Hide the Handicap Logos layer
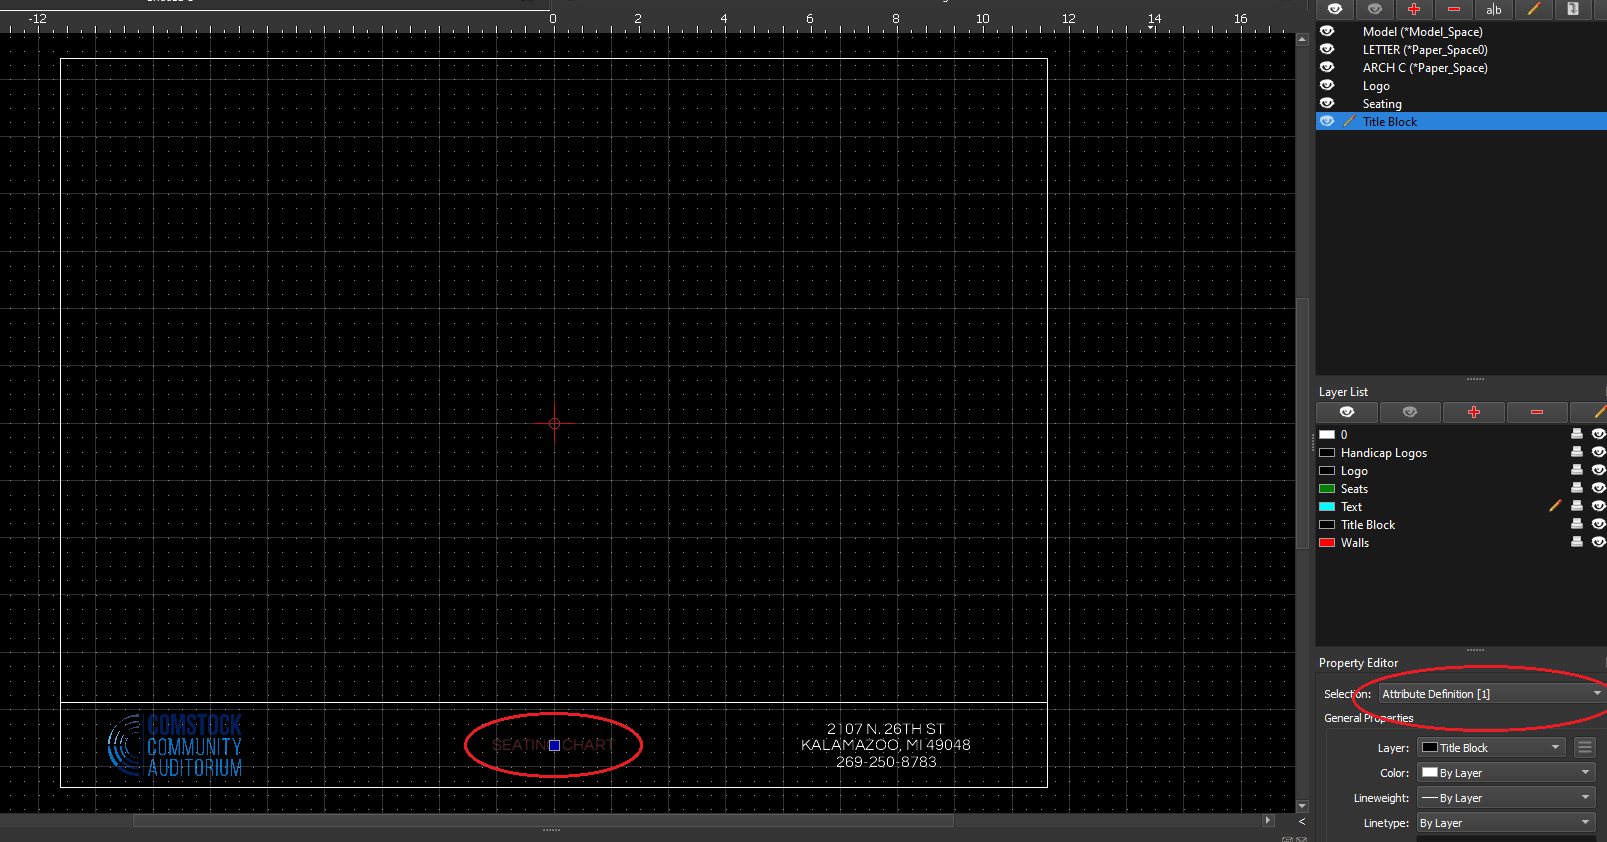 coord(1598,452)
